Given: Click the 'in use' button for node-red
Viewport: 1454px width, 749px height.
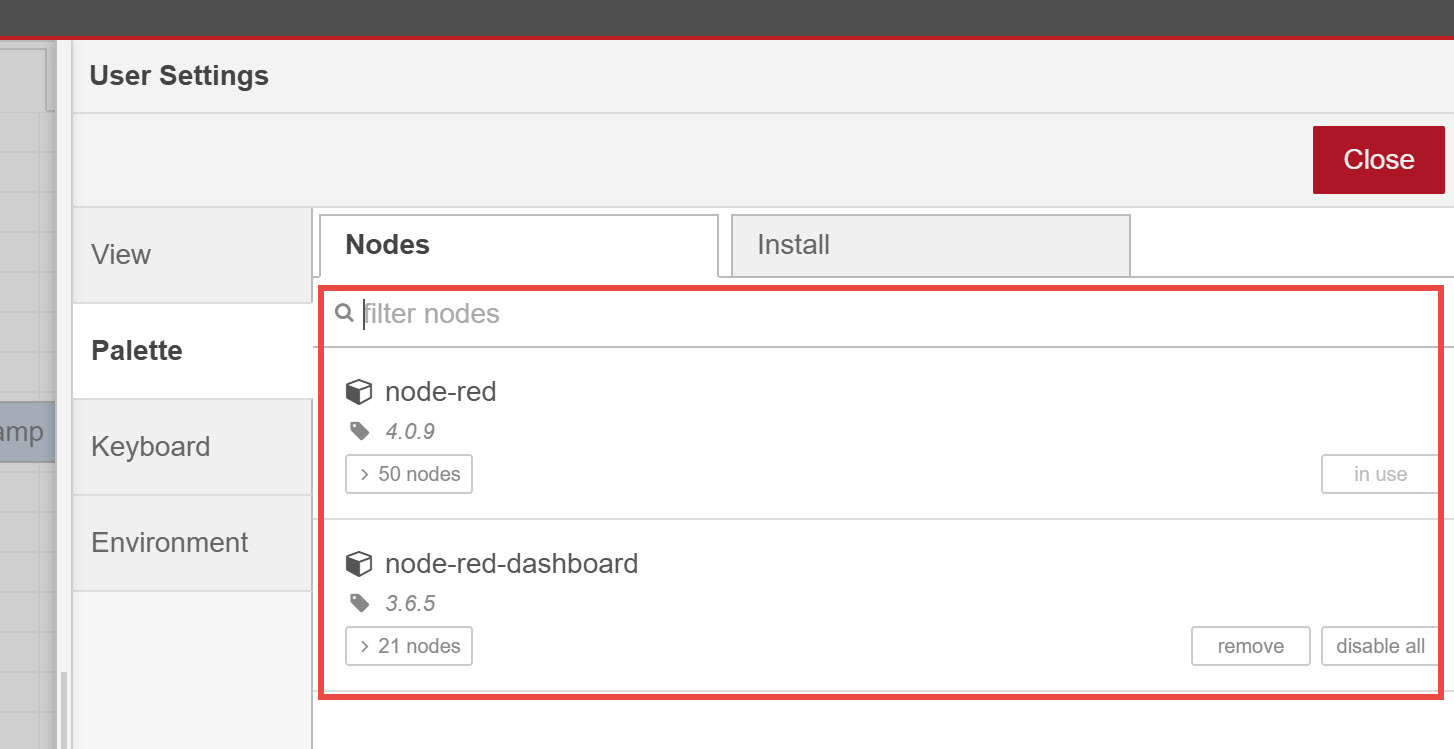Looking at the screenshot, I should (x=1381, y=474).
